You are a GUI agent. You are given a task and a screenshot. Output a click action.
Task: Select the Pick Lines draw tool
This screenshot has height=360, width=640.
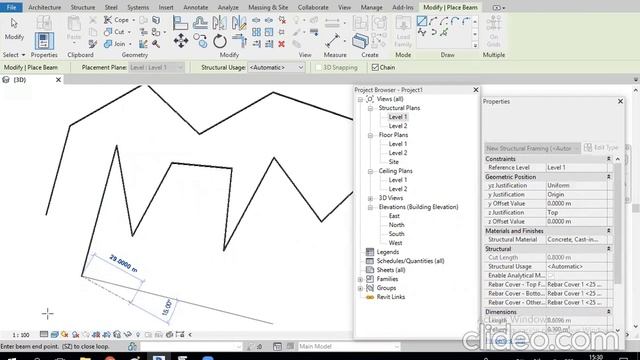pyautogui.click(x=444, y=32)
